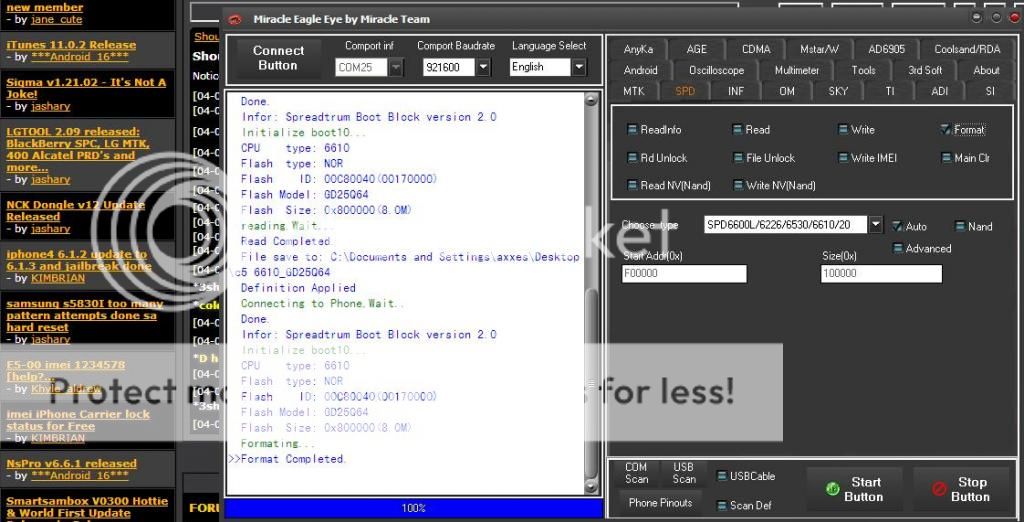Select the OM tab
The height and width of the screenshot is (522, 1024).
[x=787, y=91]
